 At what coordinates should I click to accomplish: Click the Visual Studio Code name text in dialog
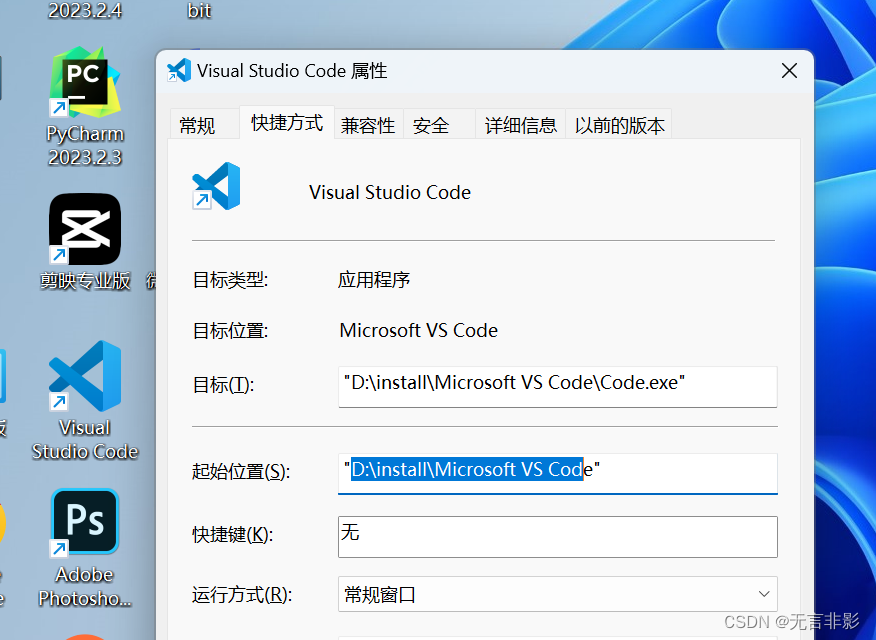390,192
